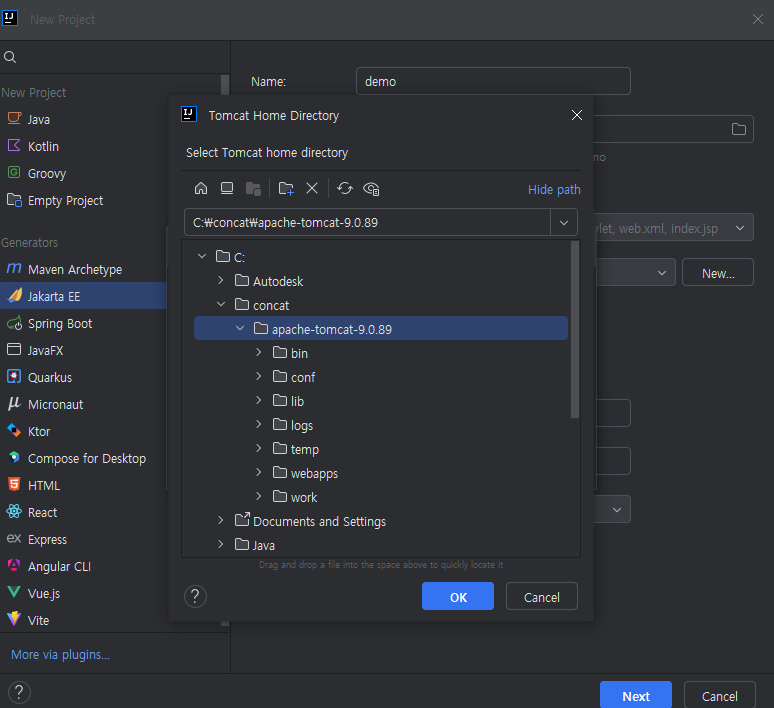Click Cancel in Tomcat Home Directory dialog
Image resolution: width=774 pixels, height=708 pixels.
(x=542, y=596)
